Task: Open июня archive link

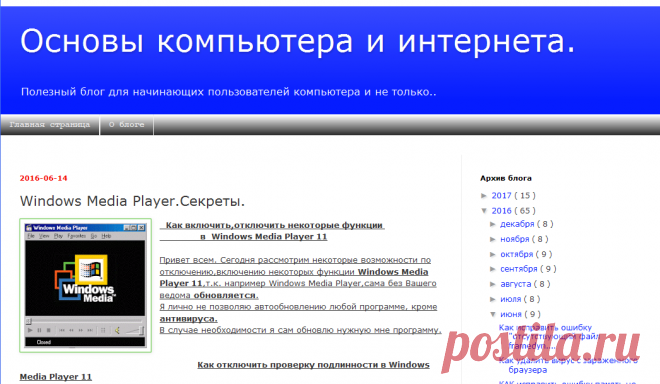Action: [511, 314]
